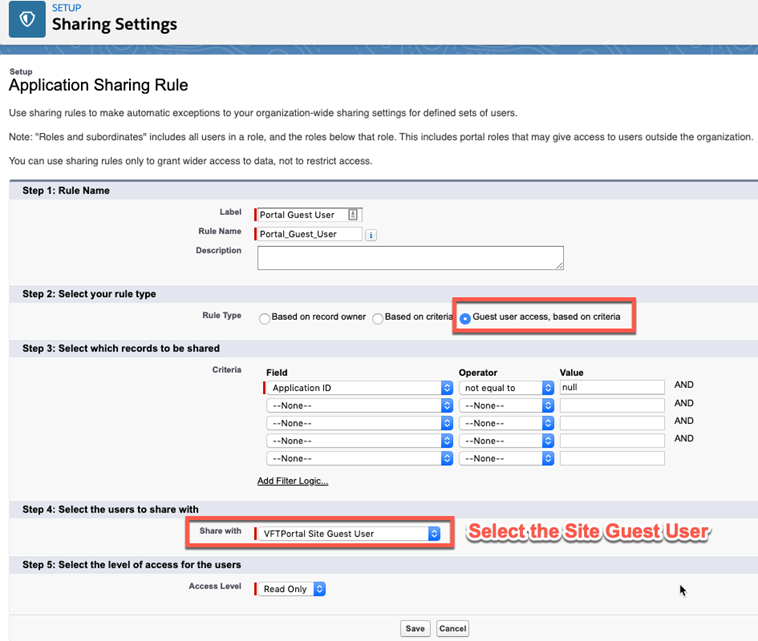
Task: Select the 'Based on record owner' rule type
Action: [265, 318]
